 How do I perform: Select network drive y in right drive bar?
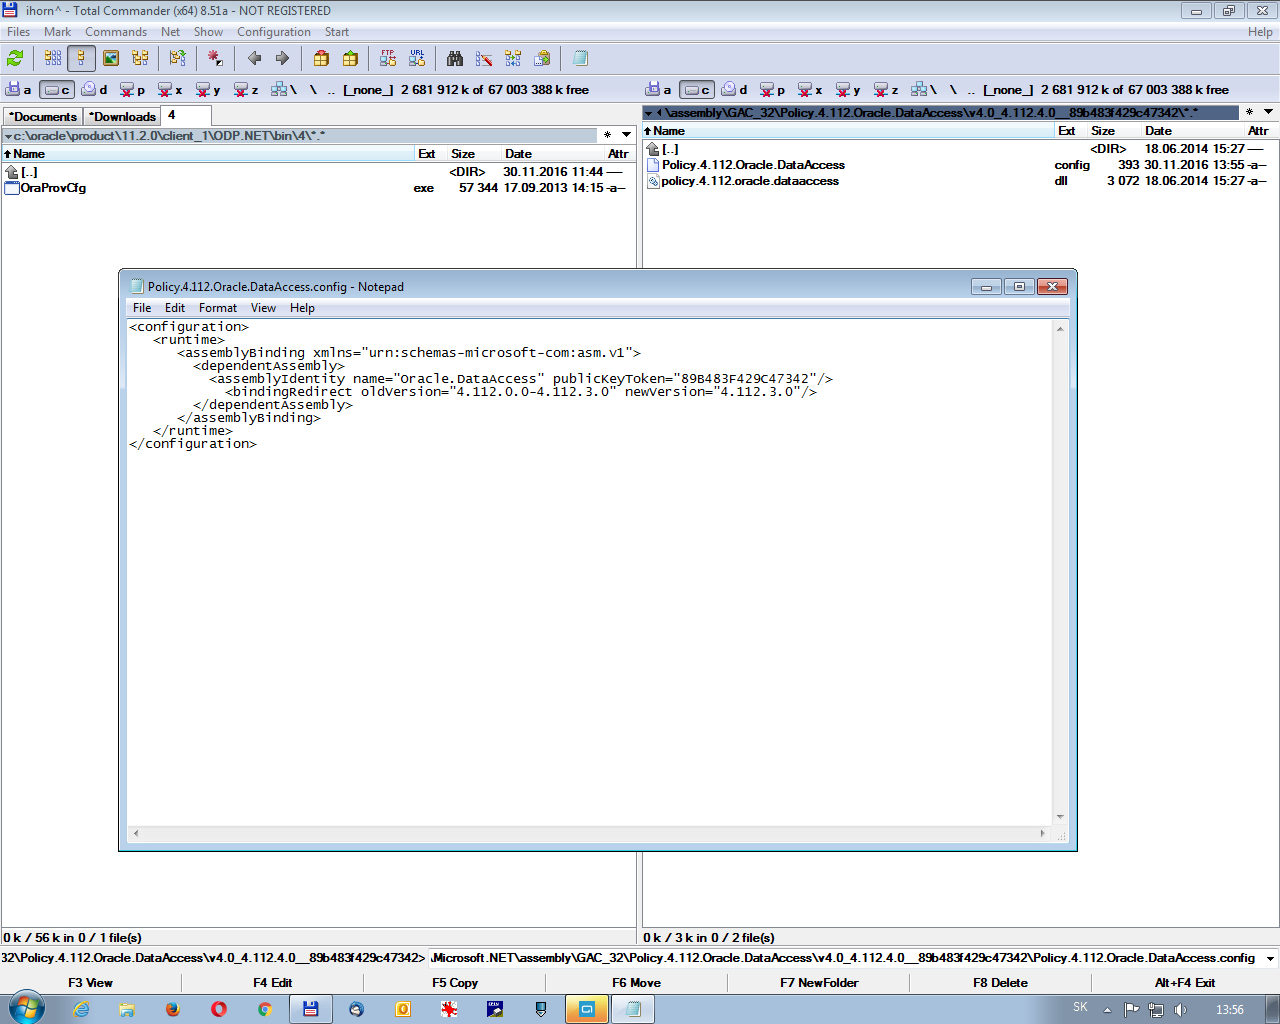click(848, 90)
